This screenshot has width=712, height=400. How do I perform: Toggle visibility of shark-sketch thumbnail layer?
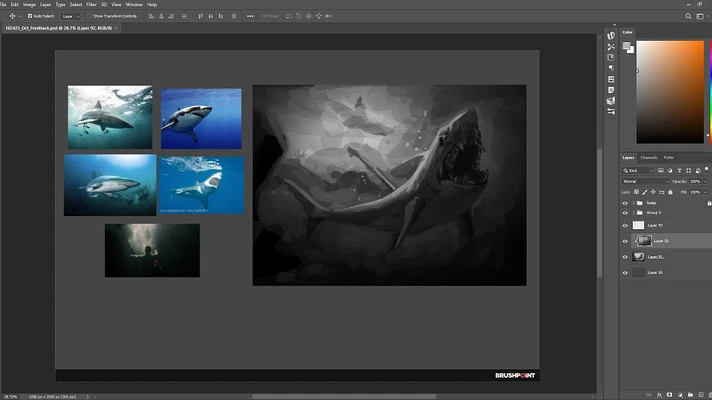click(625, 257)
